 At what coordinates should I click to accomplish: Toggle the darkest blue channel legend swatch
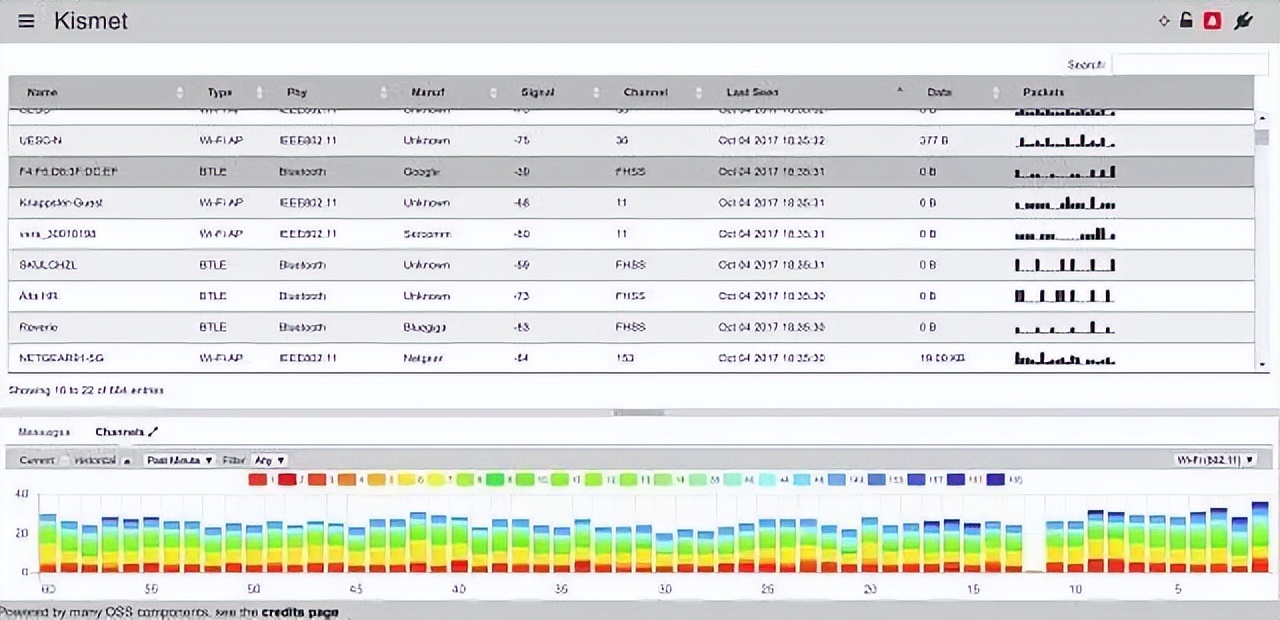pyautogui.click(x=995, y=480)
